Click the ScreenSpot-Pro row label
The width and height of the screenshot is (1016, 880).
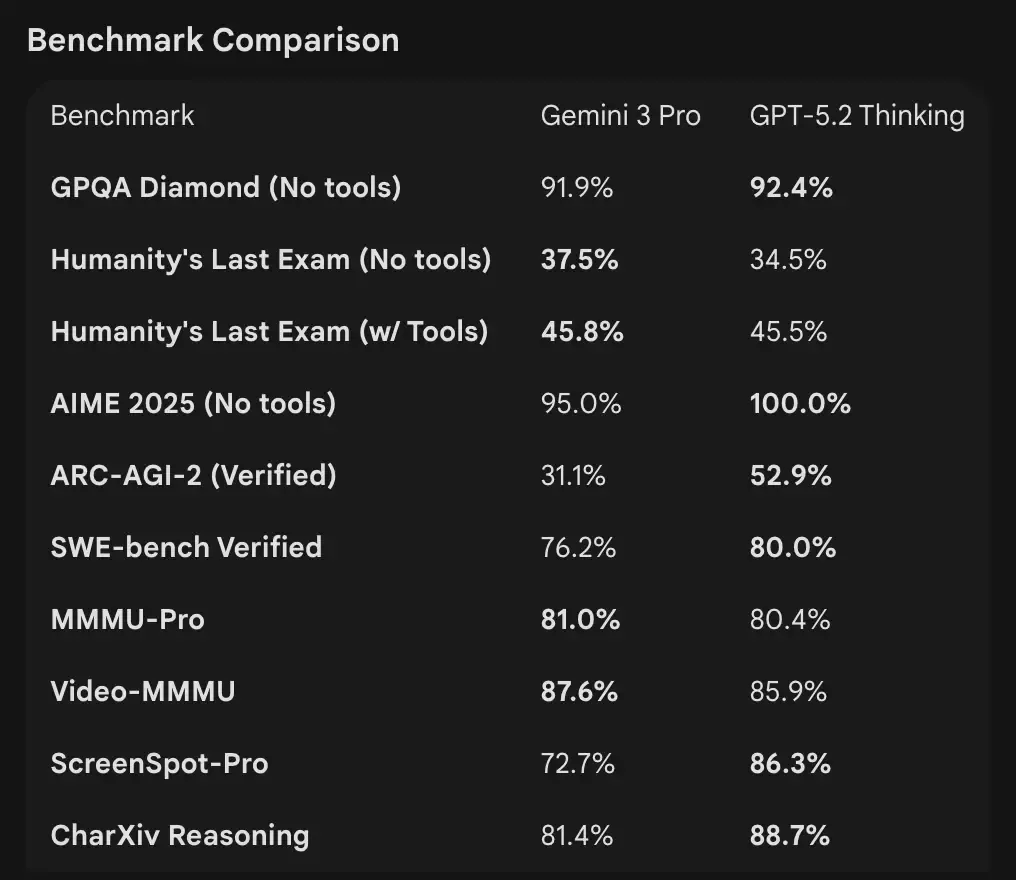[160, 764]
